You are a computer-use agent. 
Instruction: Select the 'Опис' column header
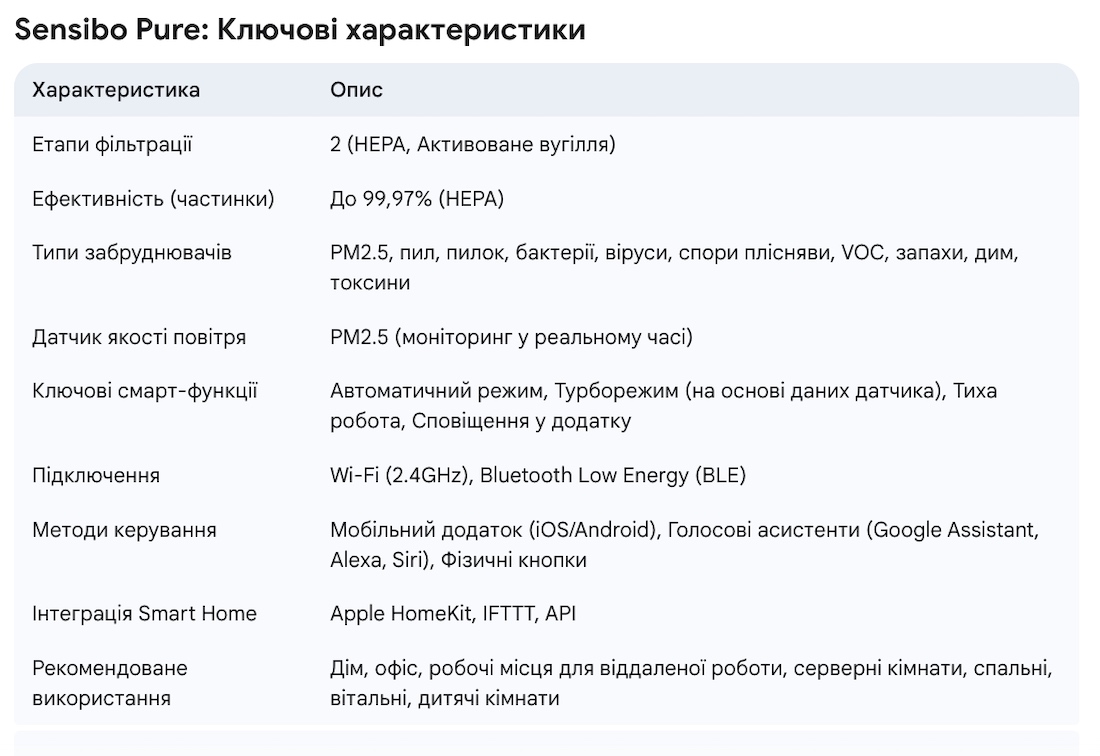357,90
